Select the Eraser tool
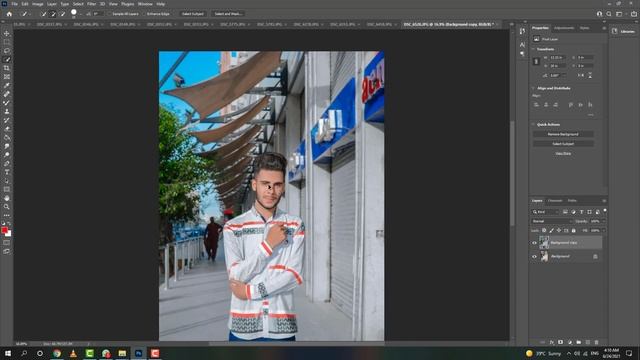The height and width of the screenshot is (360, 640). (7, 129)
